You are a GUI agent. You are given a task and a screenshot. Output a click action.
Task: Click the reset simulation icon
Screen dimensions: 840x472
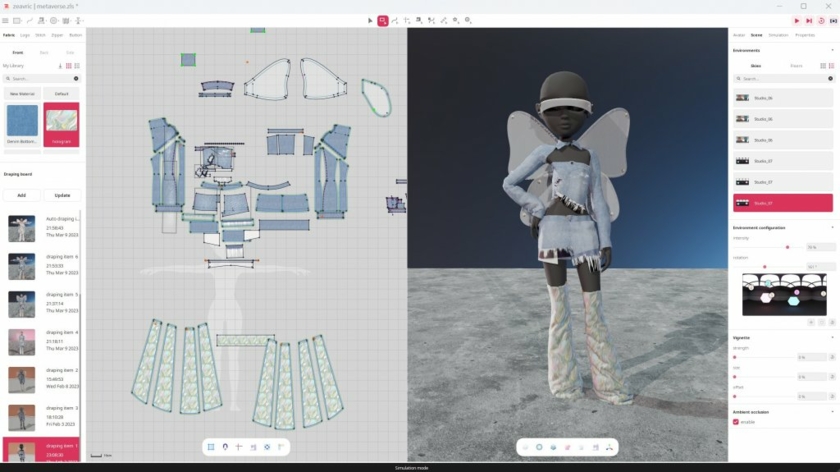[x=820, y=20]
